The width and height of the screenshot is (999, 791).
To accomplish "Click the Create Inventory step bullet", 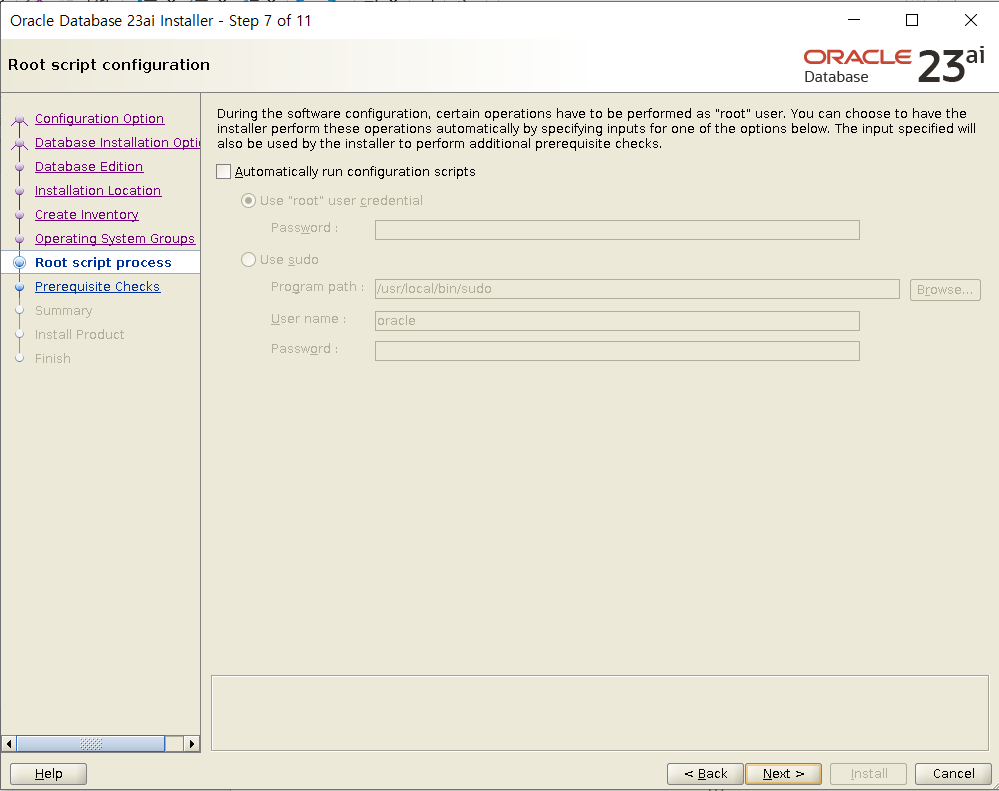I will pos(20,215).
